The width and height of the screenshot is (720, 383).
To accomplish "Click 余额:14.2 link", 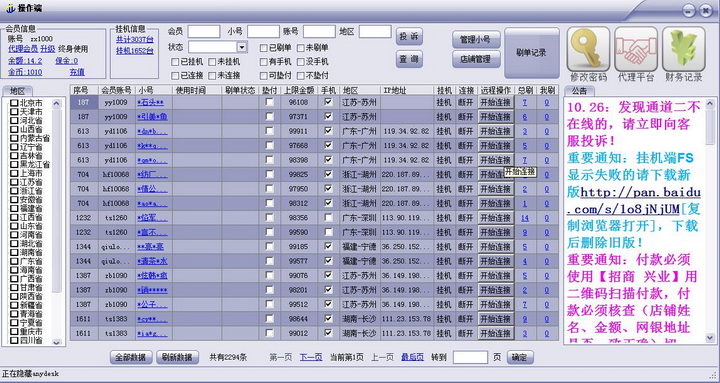I will tap(25, 61).
